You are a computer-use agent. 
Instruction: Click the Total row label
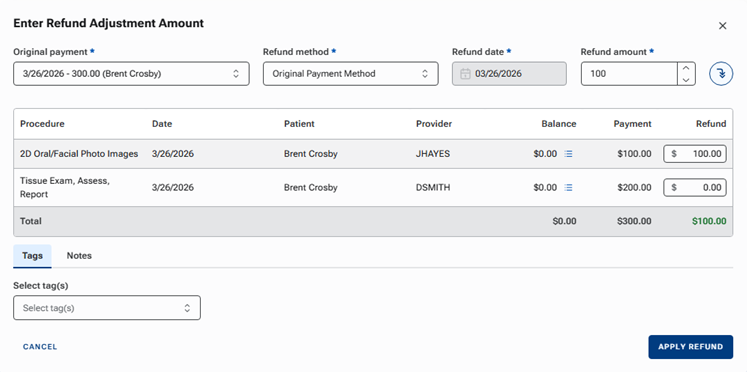coord(30,221)
